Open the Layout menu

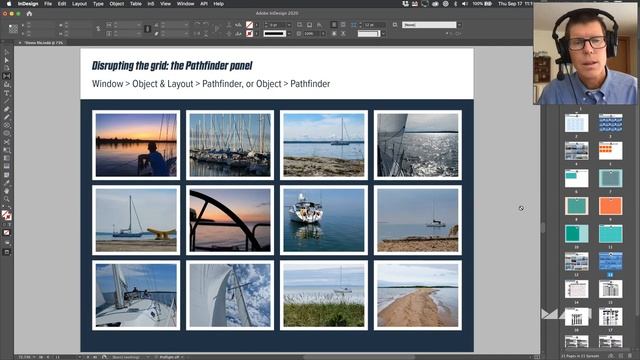click(x=79, y=4)
